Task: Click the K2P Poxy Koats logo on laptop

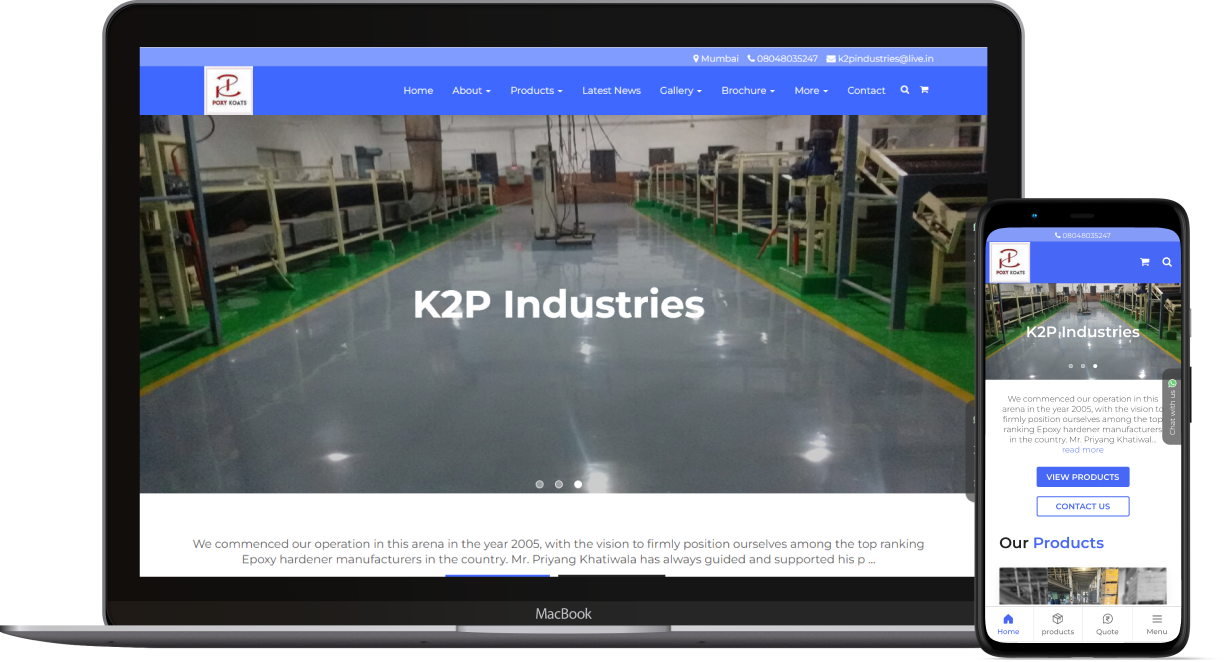Action: click(228, 91)
